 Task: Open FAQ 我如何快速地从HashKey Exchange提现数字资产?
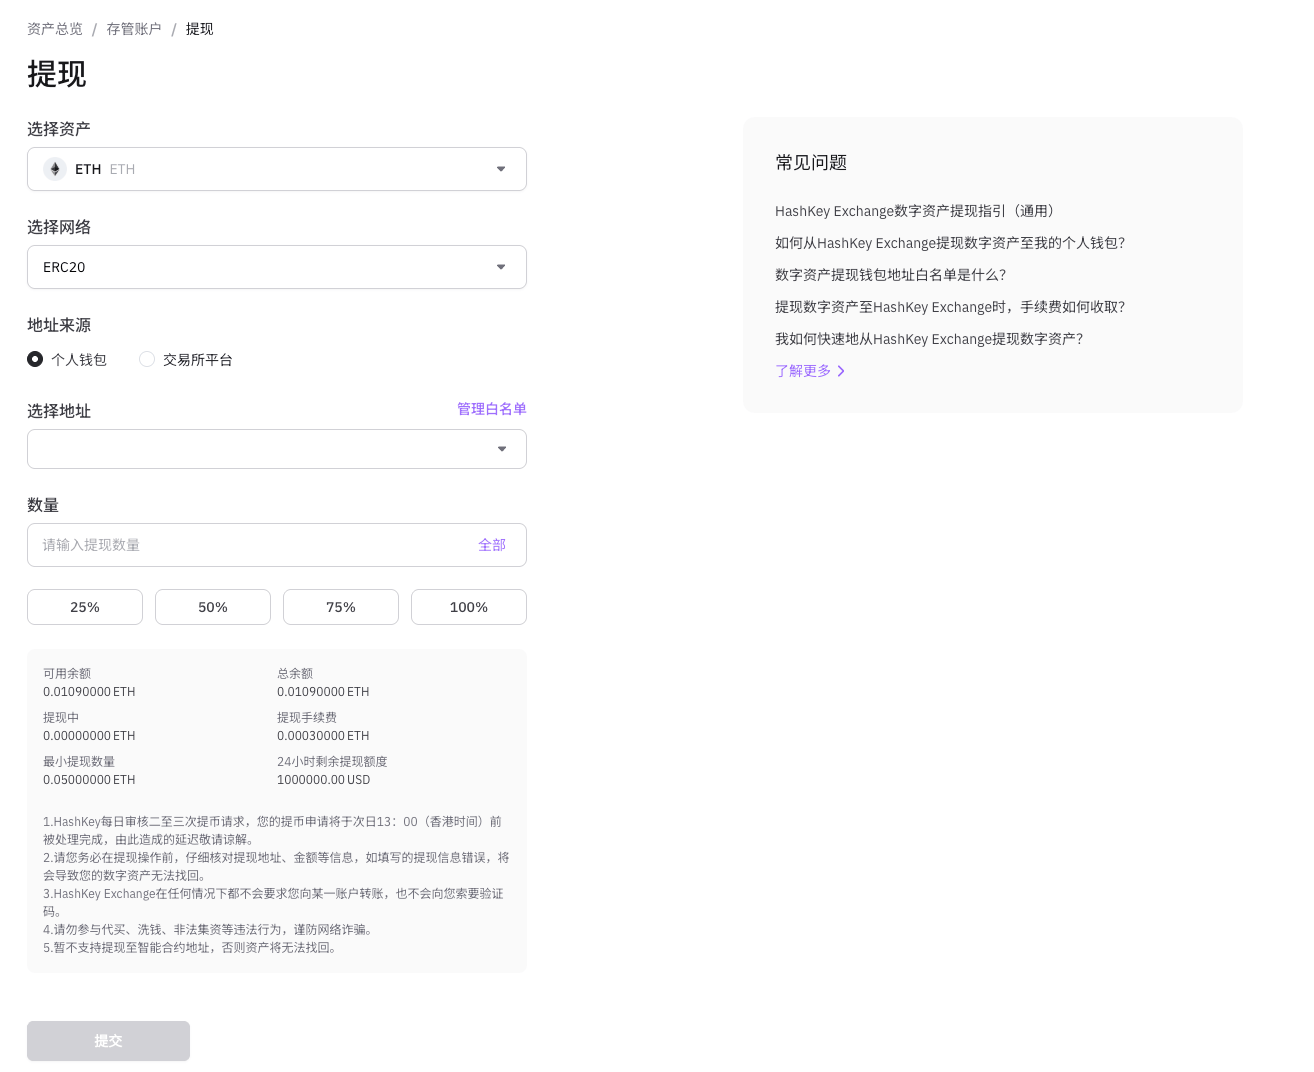(929, 339)
